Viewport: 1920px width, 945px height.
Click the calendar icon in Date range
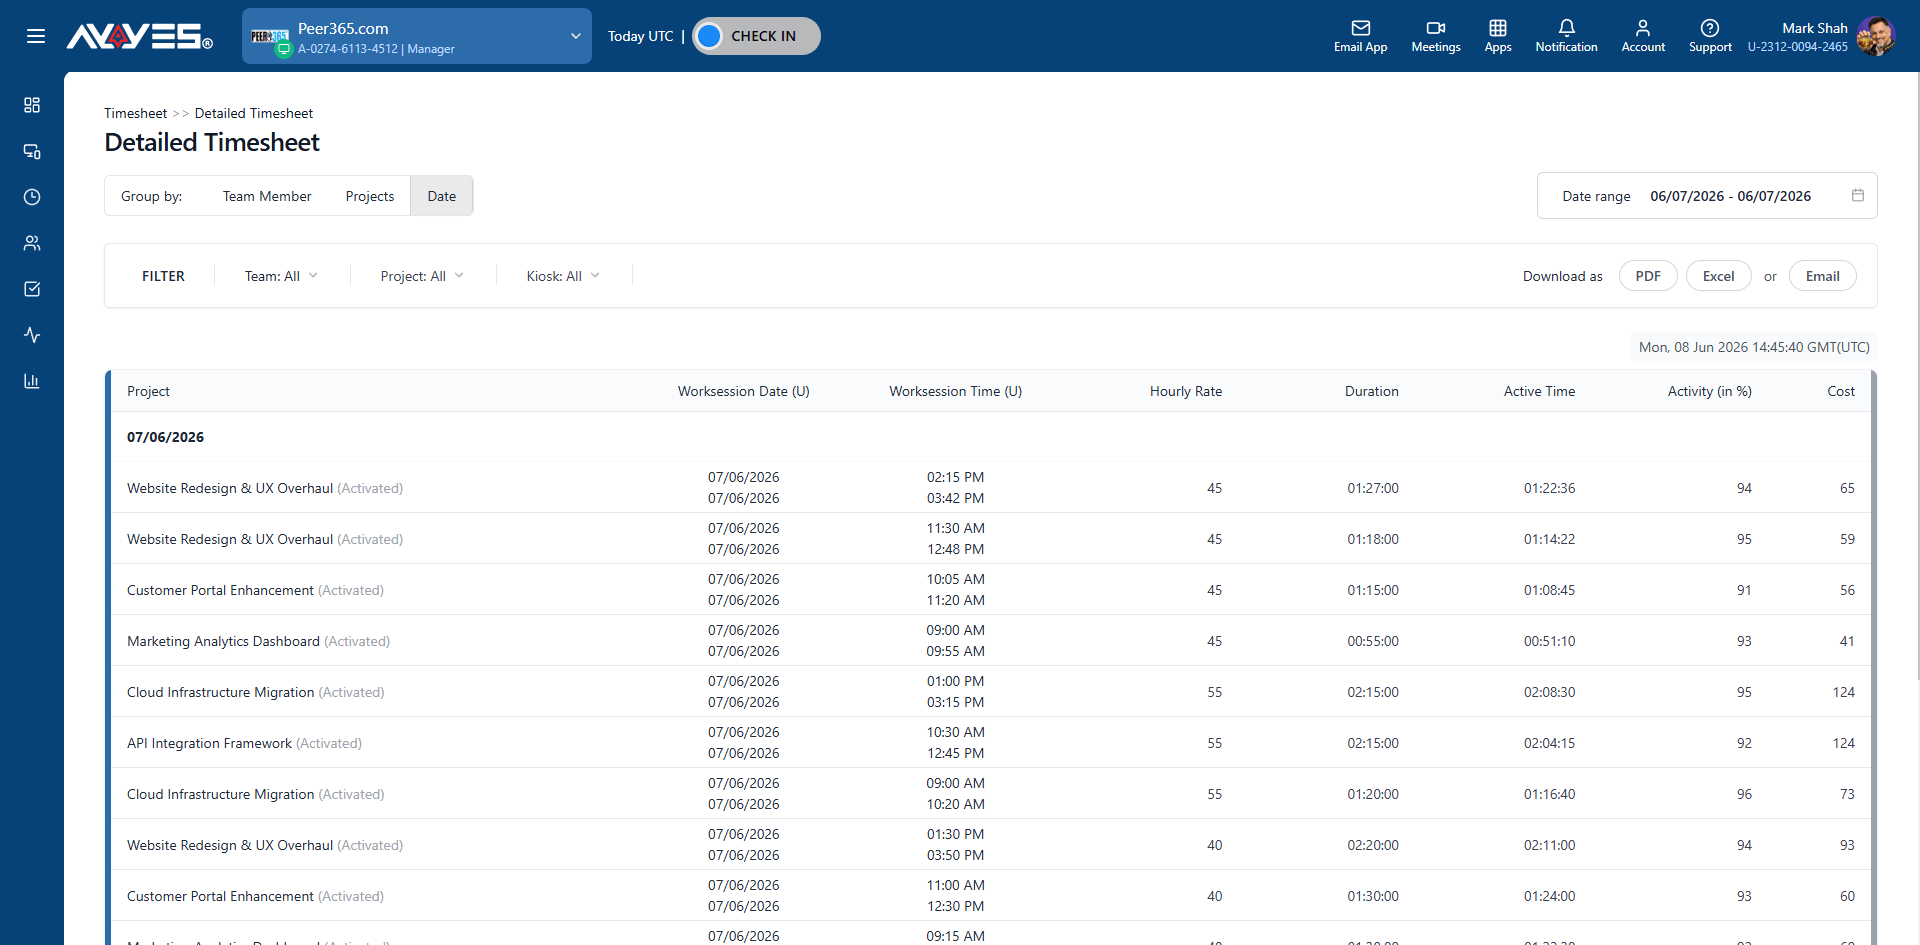click(1858, 195)
